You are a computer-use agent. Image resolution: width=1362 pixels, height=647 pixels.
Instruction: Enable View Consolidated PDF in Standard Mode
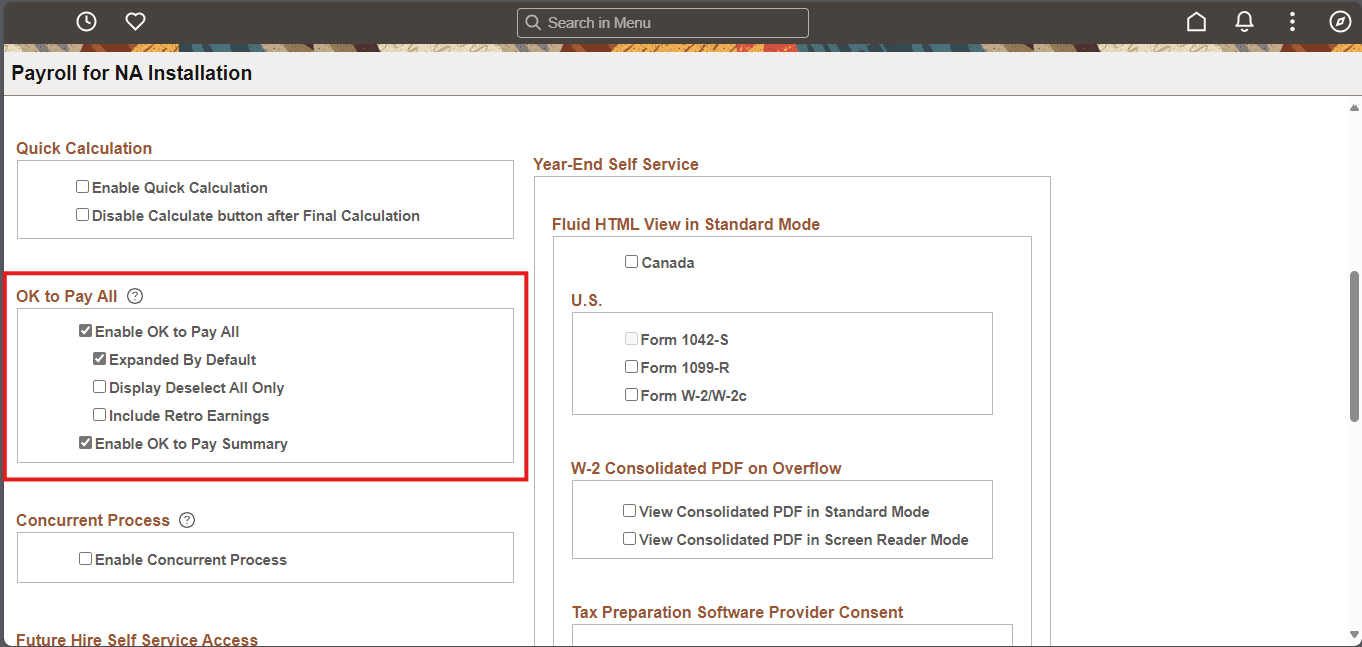click(x=629, y=509)
